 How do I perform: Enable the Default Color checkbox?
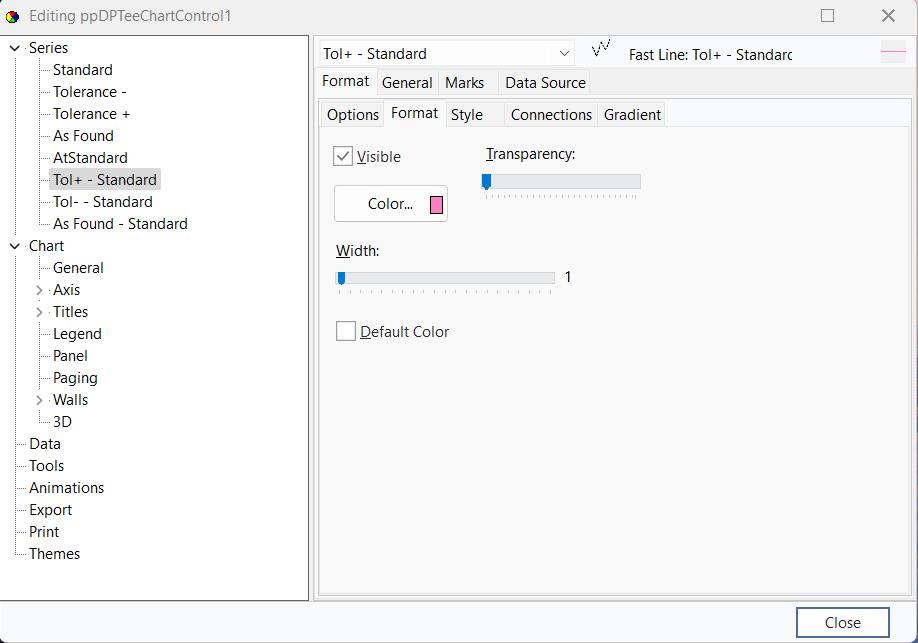[346, 332]
